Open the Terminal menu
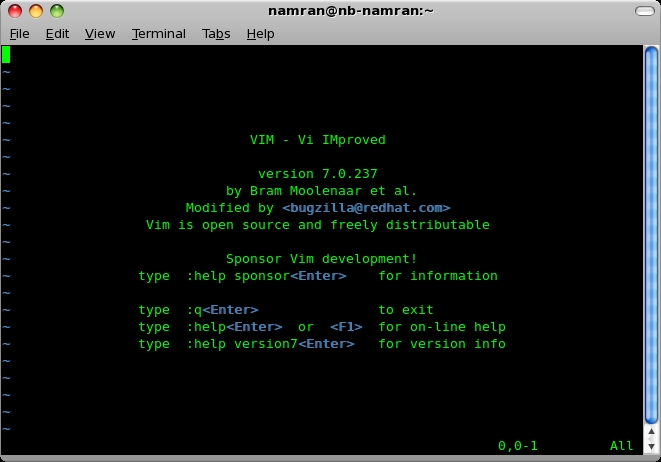This screenshot has height=462, width=661. pyautogui.click(x=159, y=33)
